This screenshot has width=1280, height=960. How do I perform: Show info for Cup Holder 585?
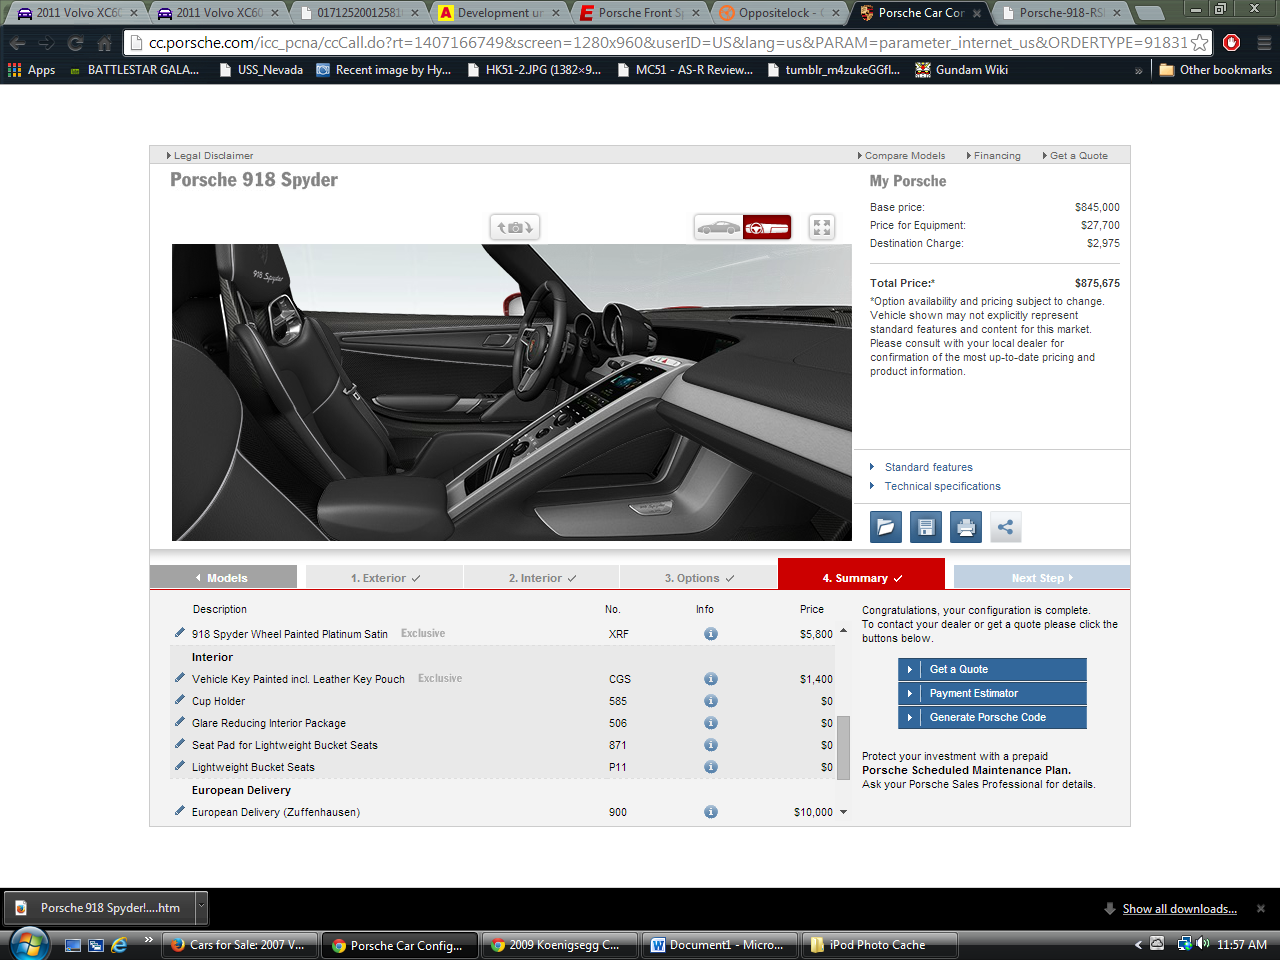[710, 701]
